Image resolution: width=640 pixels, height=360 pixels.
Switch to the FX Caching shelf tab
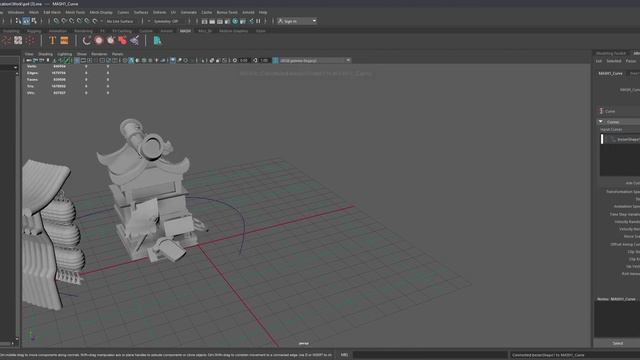122,31
